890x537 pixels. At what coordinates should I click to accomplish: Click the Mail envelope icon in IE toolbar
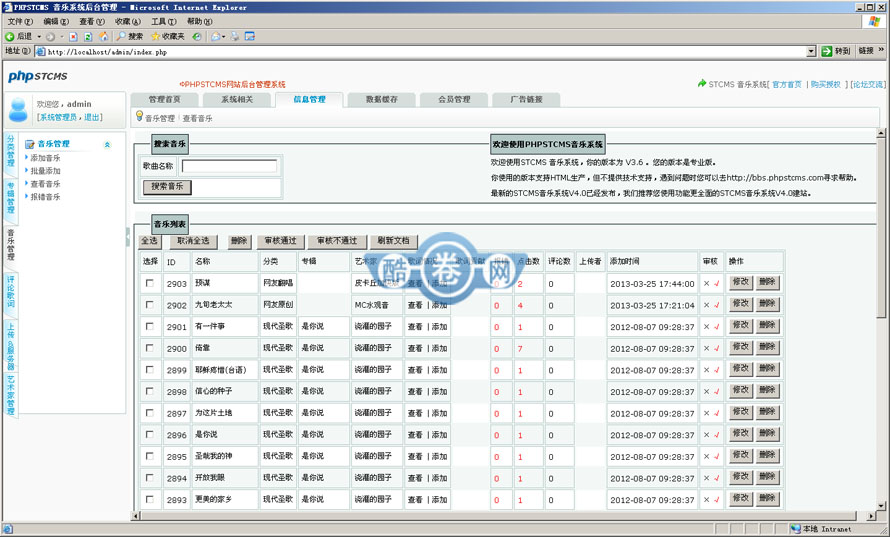pyautogui.click(x=215, y=36)
